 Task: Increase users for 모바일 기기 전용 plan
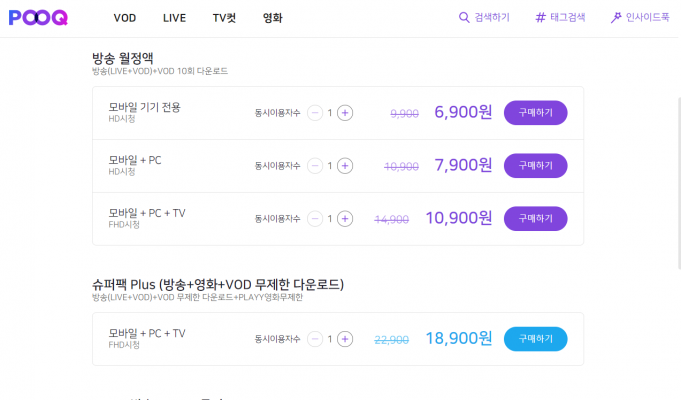pos(345,113)
